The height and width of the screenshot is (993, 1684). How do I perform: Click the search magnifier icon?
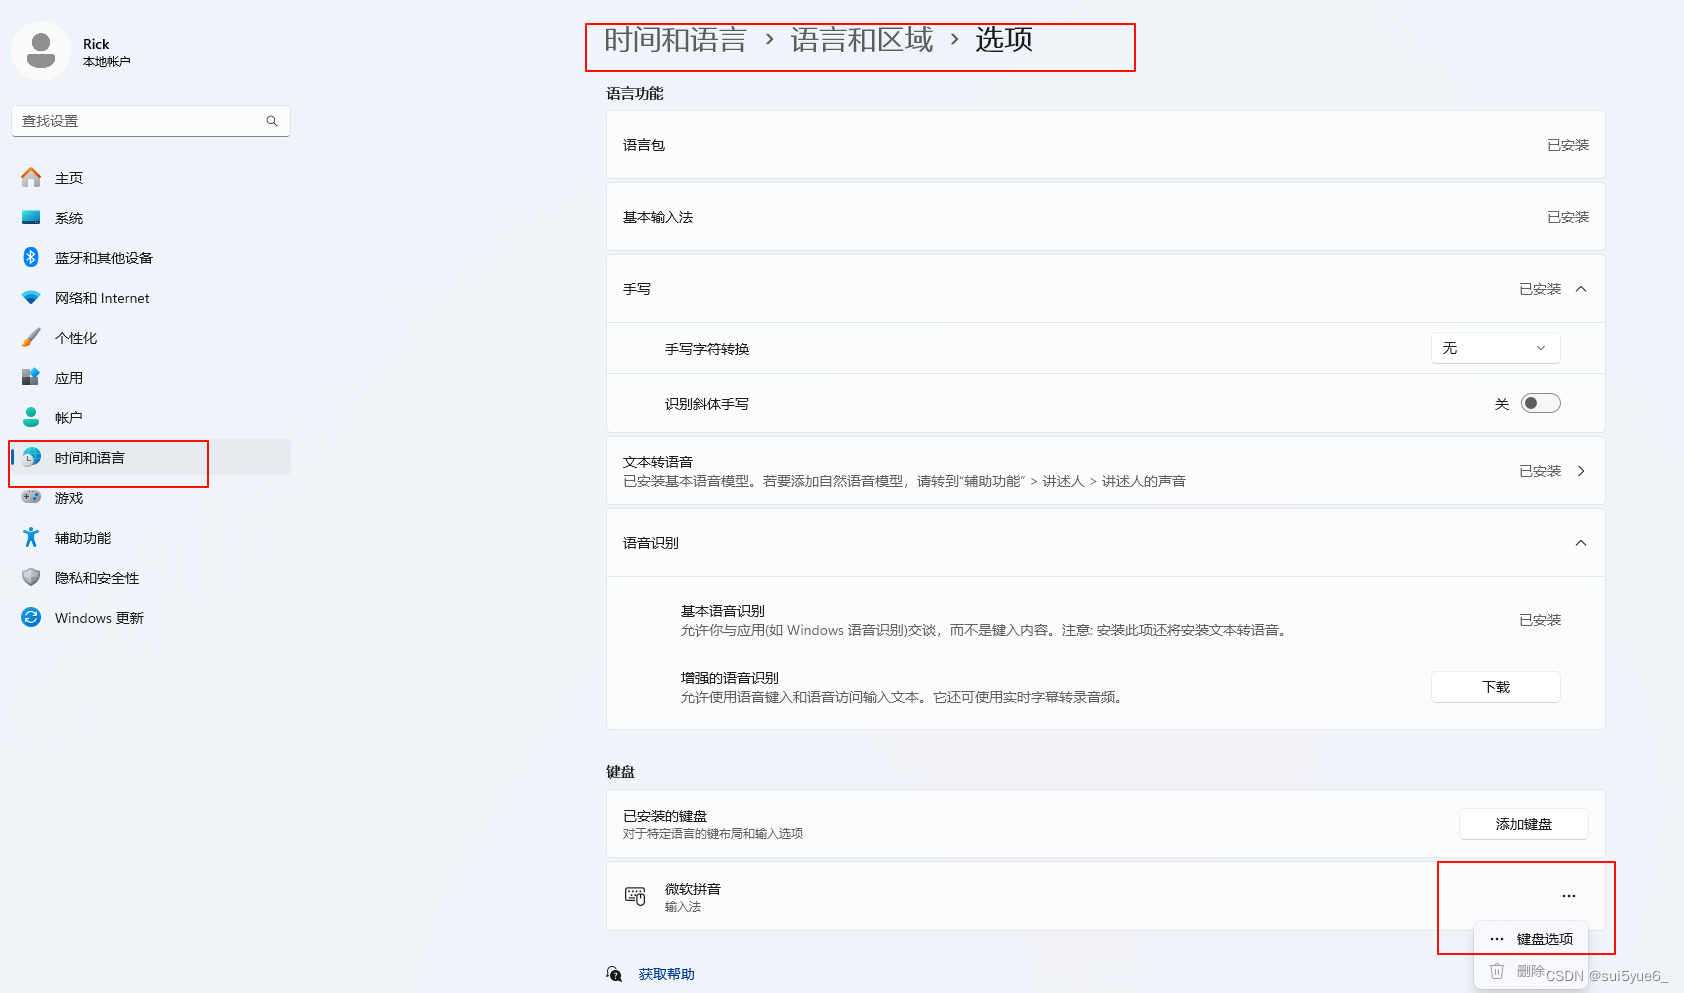[272, 121]
